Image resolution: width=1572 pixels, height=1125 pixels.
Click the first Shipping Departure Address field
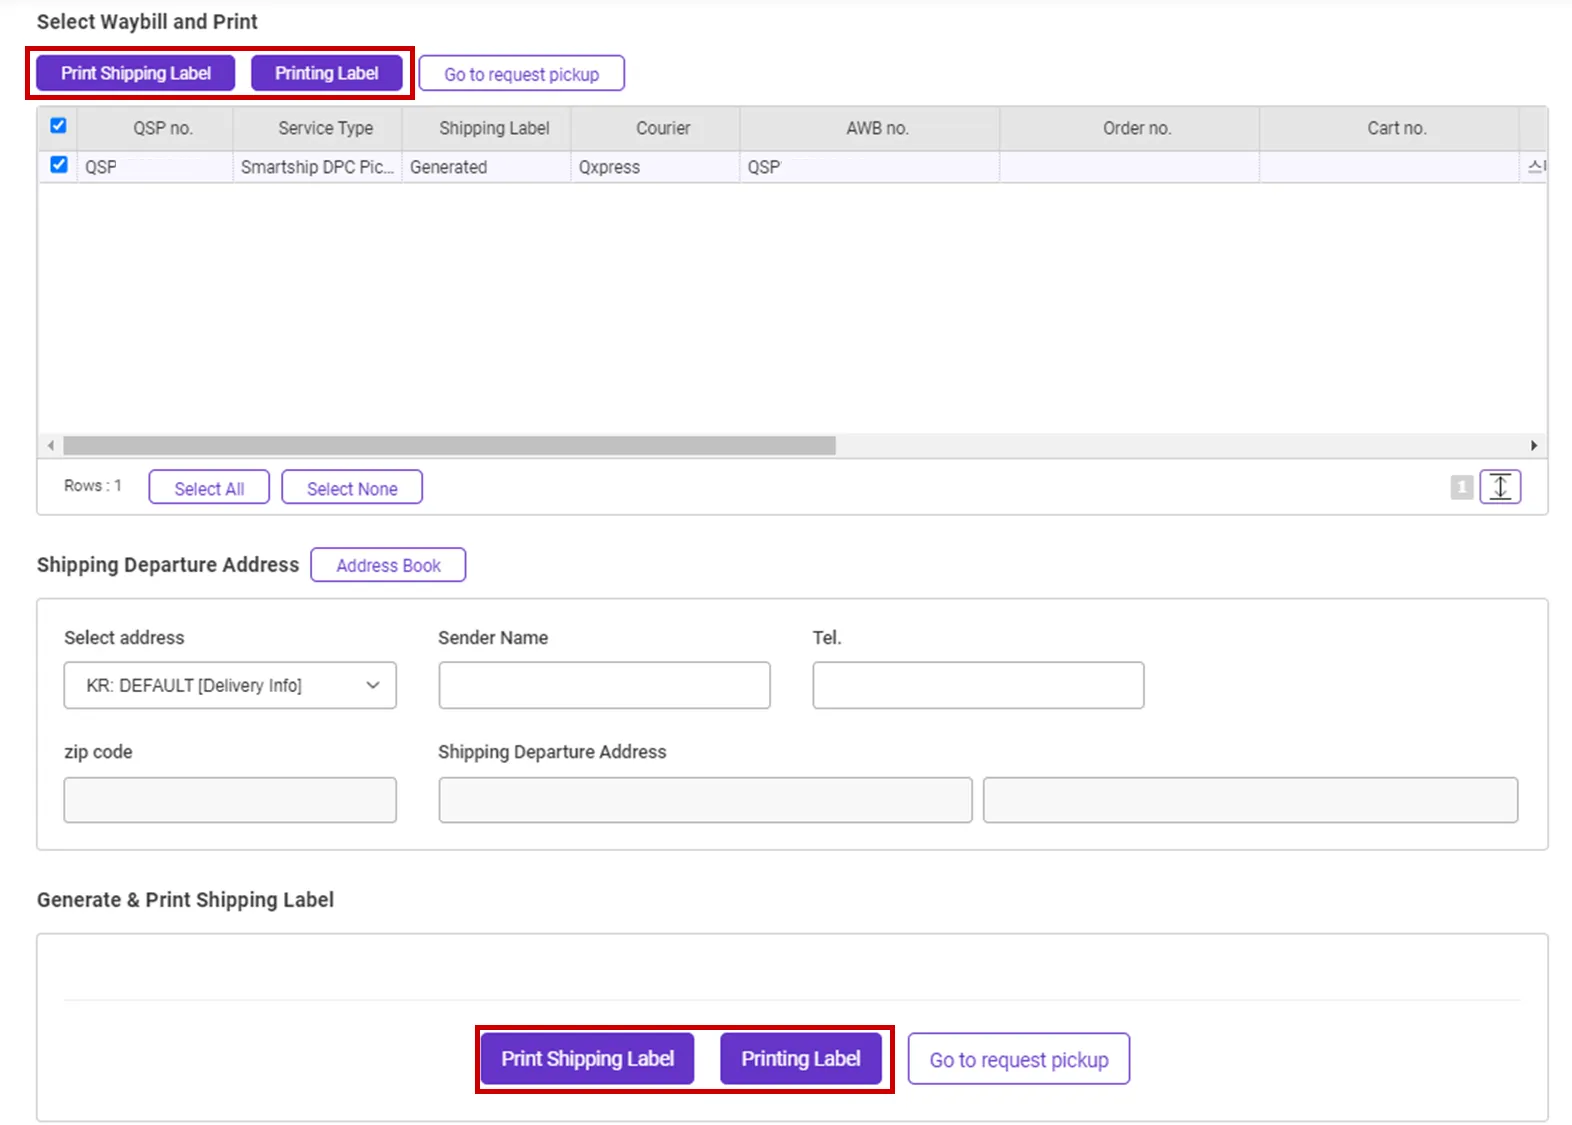click(705, 800)
